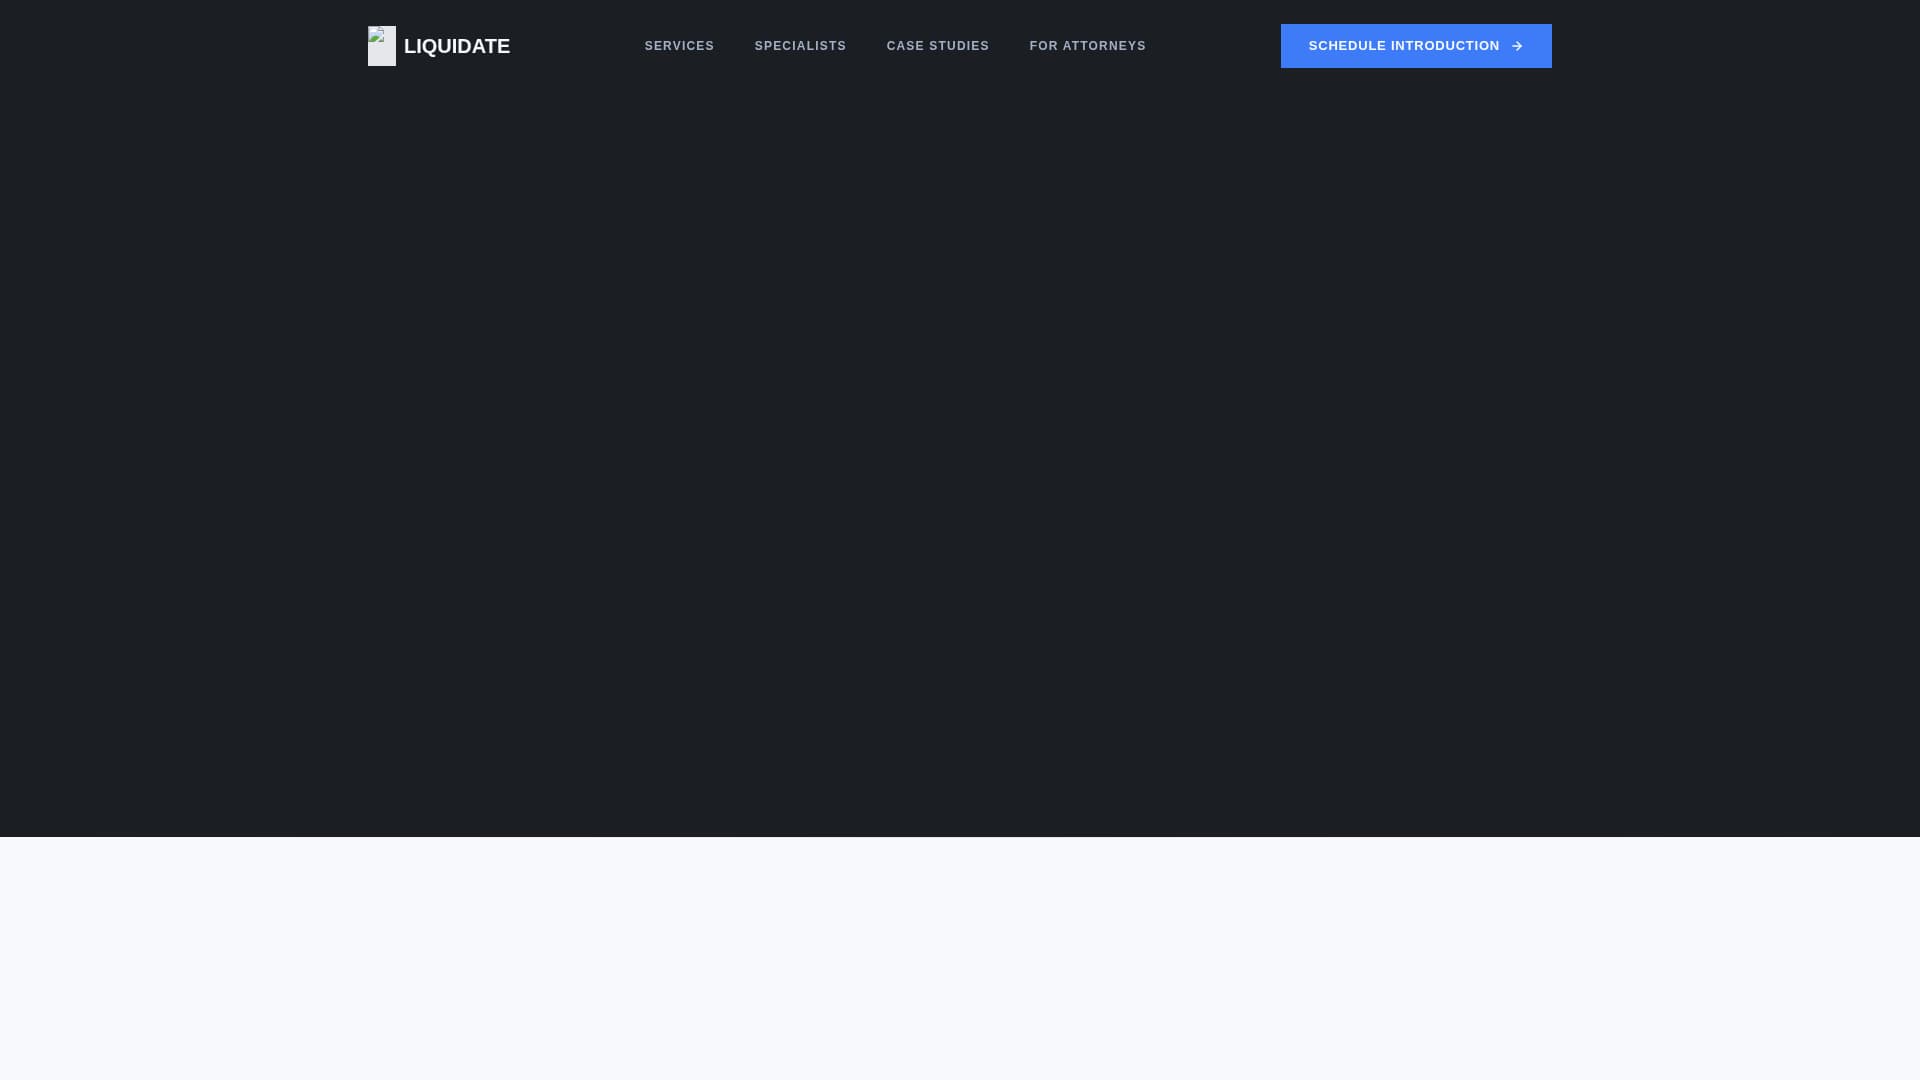Image resolution: width=1920 pixels, height=1080 pixels.
Task: Open Case Studies from the navbar
Action: (937, 46)
